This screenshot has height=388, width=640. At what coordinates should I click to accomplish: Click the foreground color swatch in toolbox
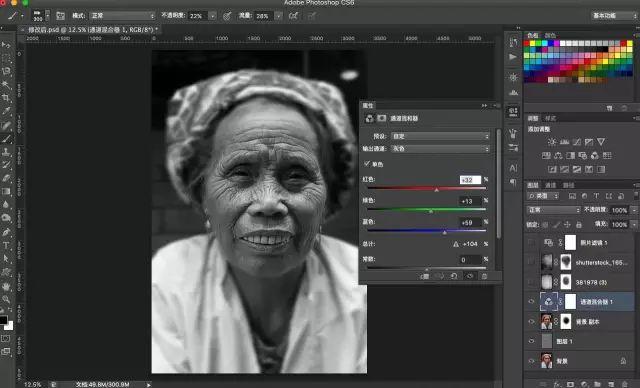3,319
